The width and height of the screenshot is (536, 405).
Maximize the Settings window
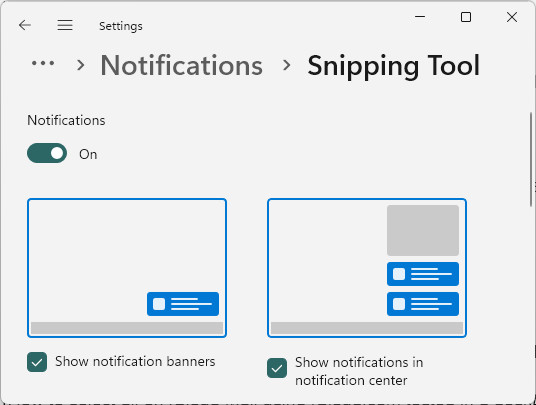click(466, 17)
